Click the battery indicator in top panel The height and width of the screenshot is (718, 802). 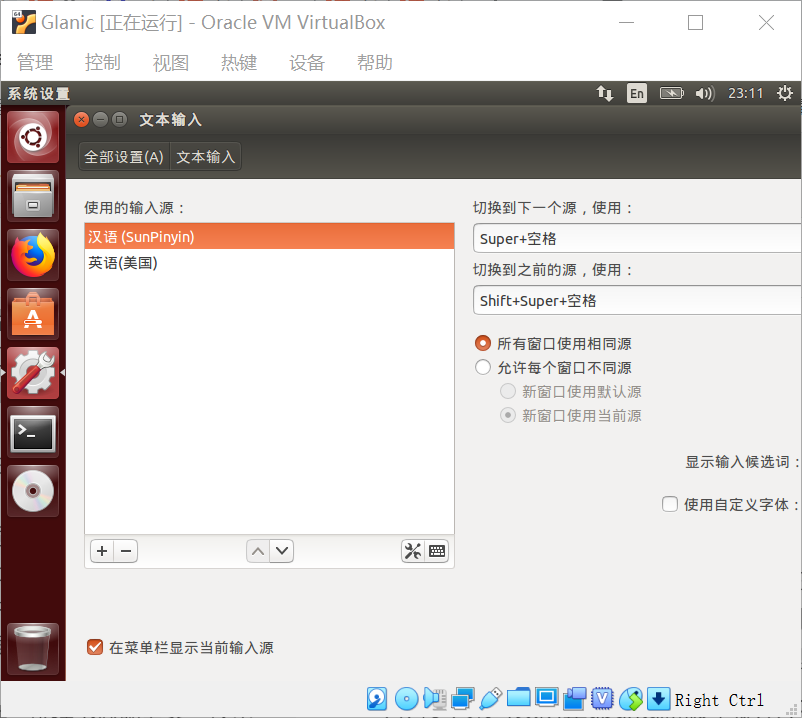tap(672, 94)
